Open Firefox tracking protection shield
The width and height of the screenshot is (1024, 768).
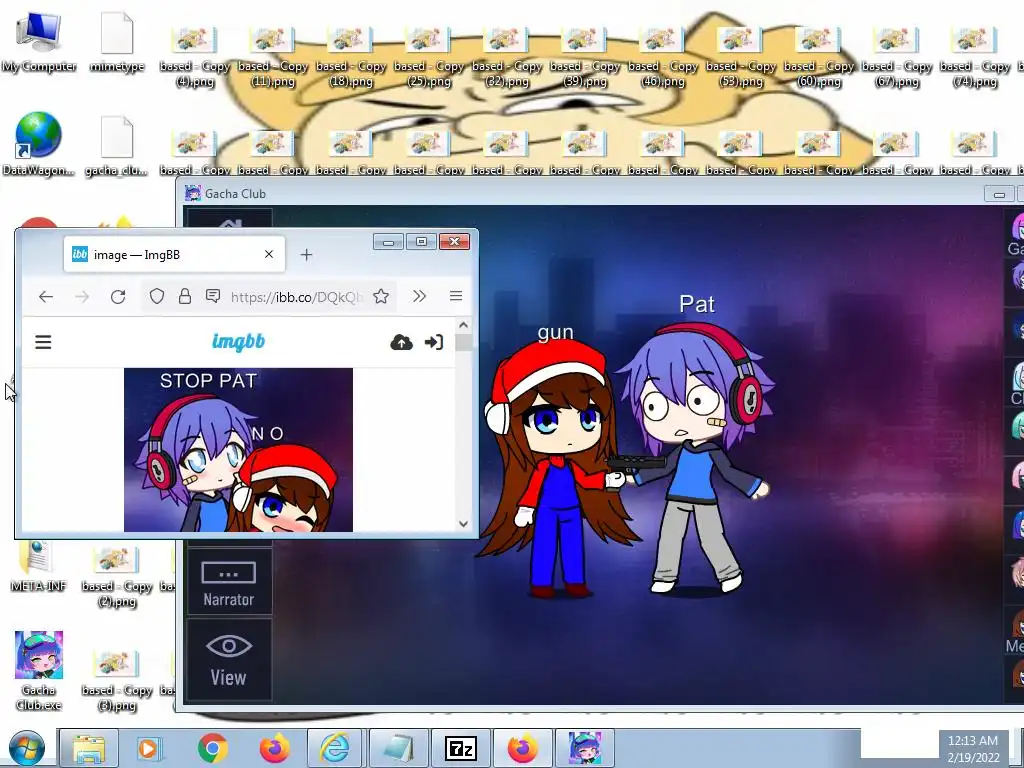pyautogui.click(x=157, y=296)
